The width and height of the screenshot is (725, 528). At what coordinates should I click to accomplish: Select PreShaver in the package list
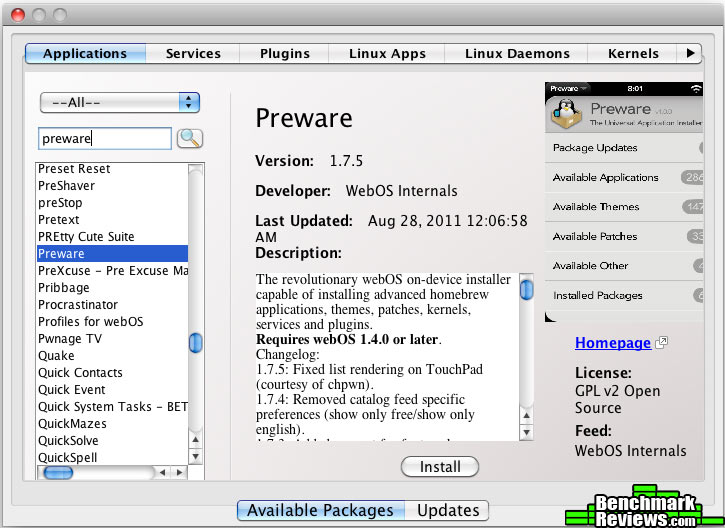point(112,186)
